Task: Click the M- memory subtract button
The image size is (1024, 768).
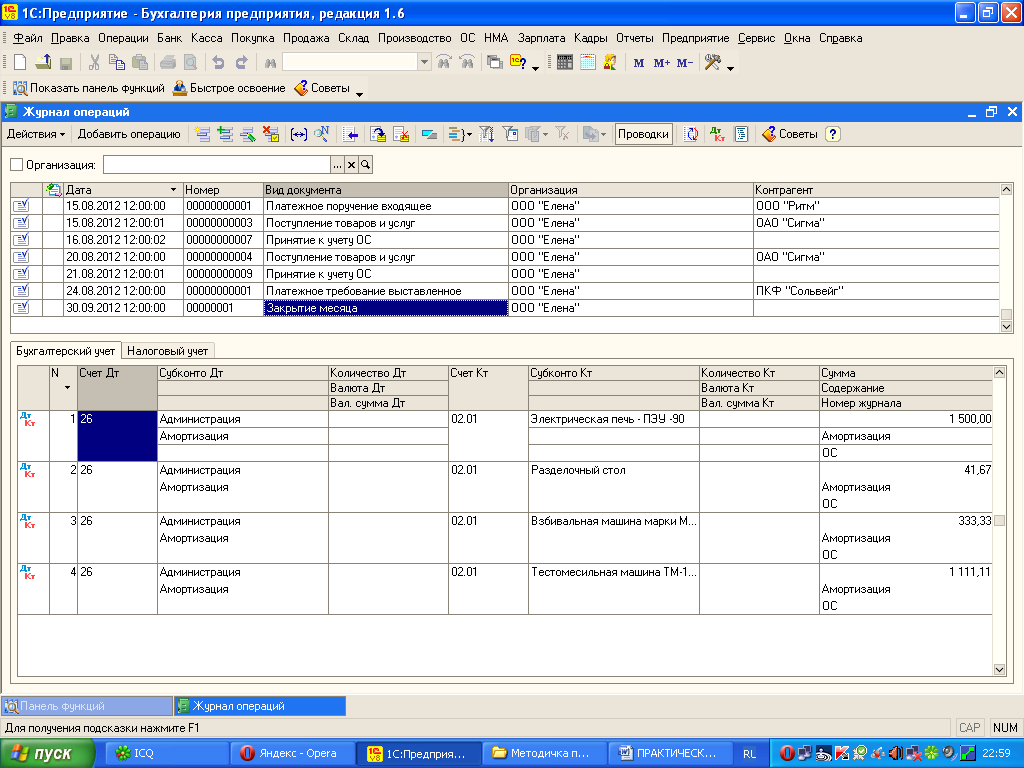Action: pyautogui.click(x=684, y=63)
